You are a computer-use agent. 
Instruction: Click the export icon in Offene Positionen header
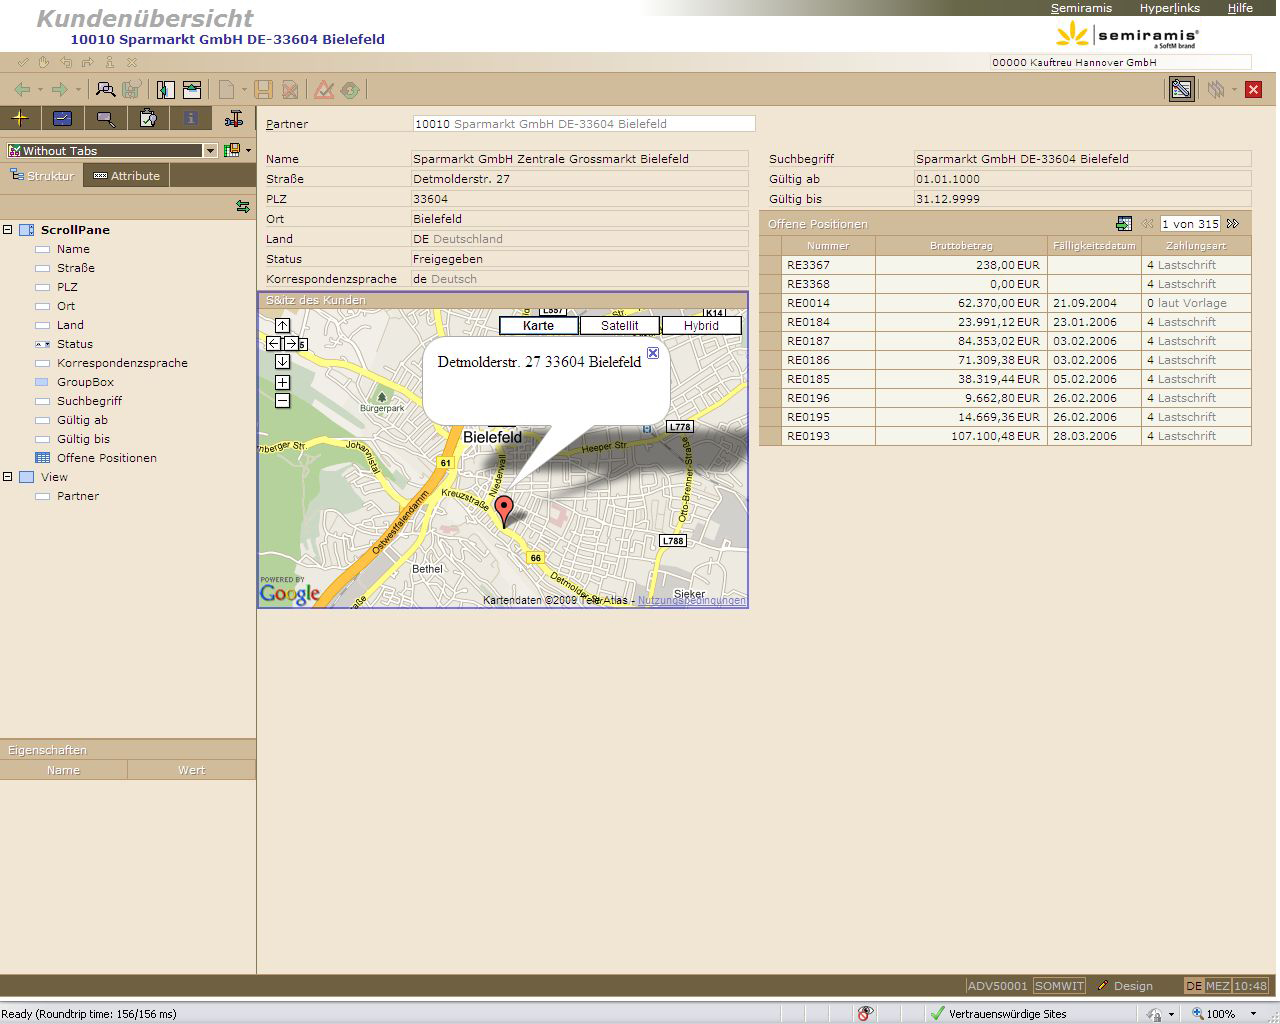coord(1124,224)
